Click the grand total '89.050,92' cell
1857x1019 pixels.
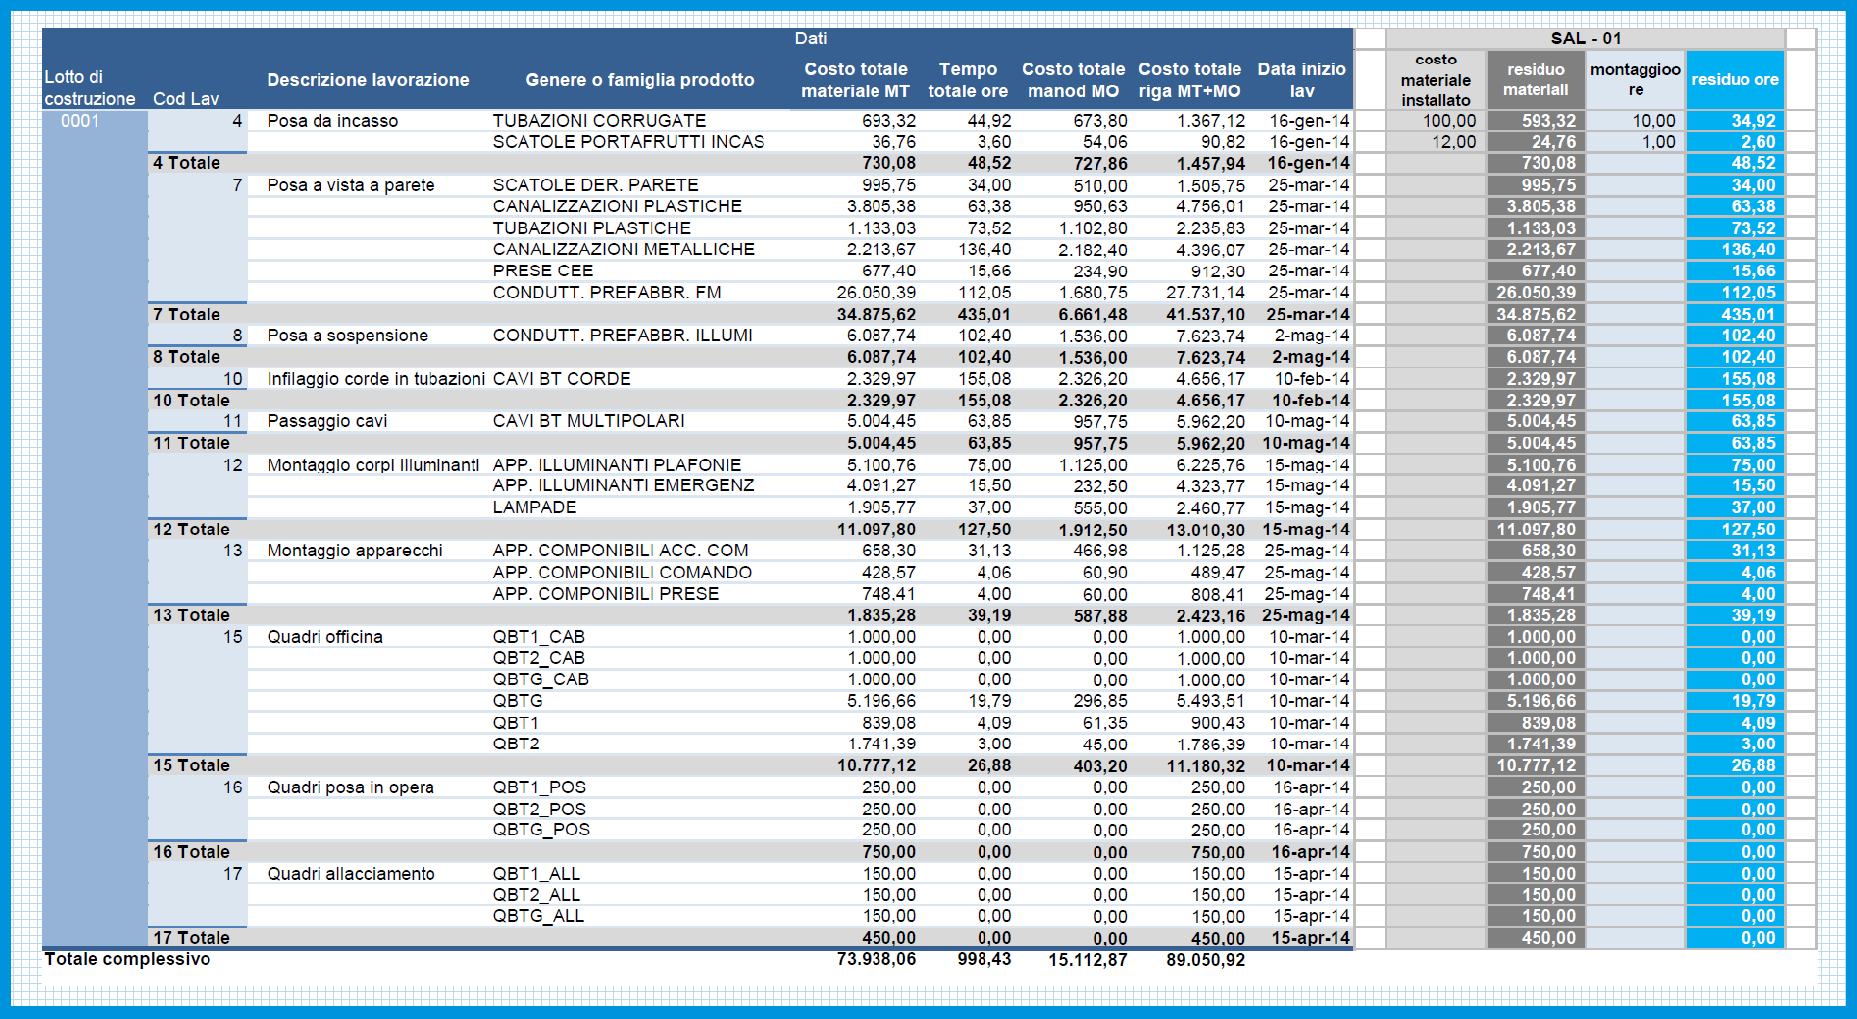pos(1205,959)
